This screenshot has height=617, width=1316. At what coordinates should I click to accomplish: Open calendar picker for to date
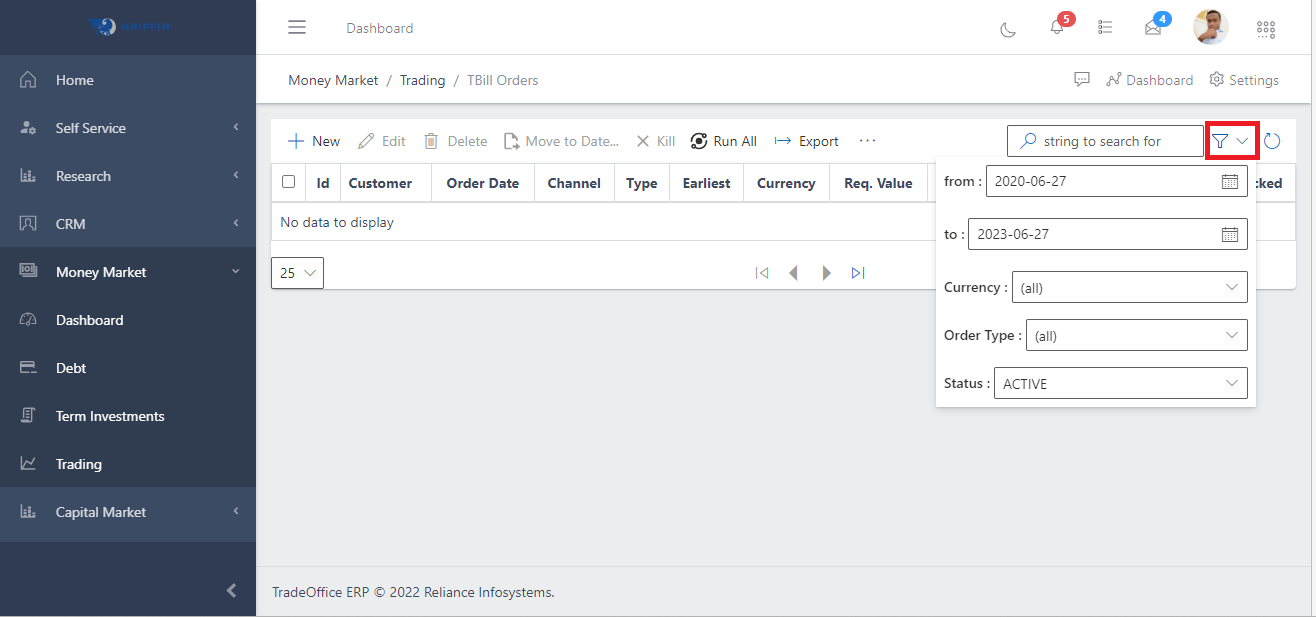click(1230, 235)
